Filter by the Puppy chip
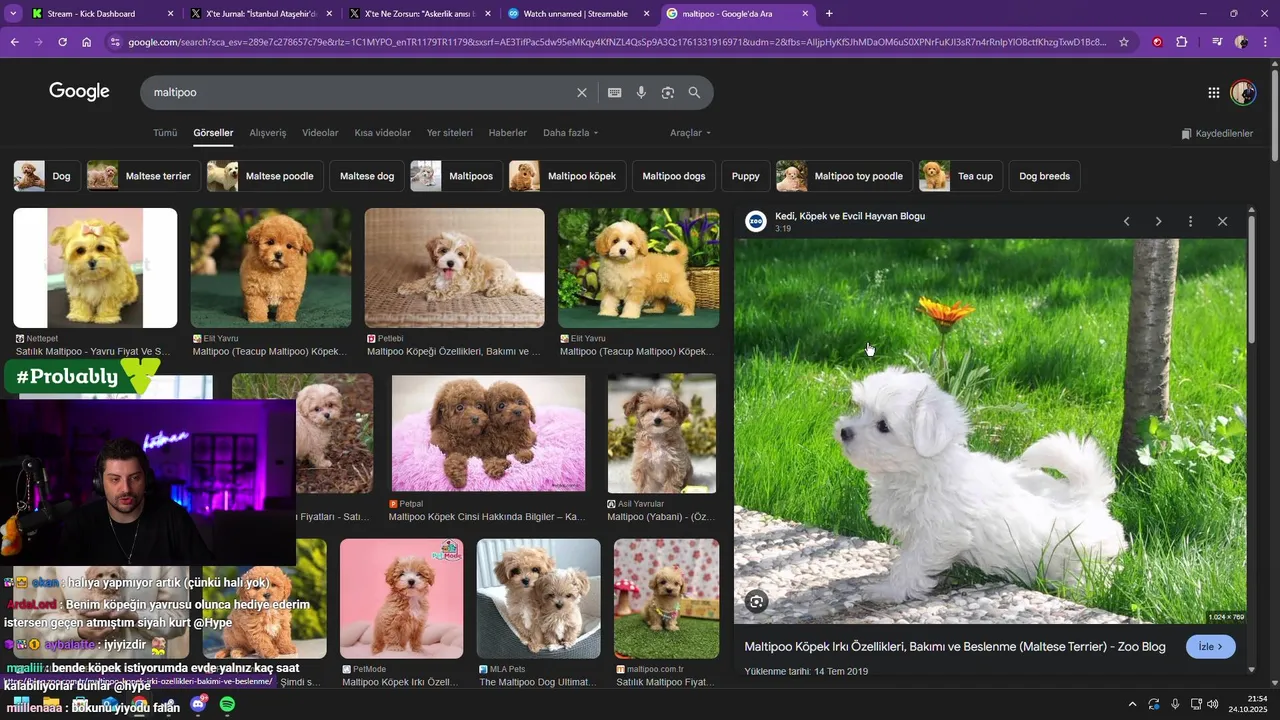The image size is (1280, 720). point(746,176)
